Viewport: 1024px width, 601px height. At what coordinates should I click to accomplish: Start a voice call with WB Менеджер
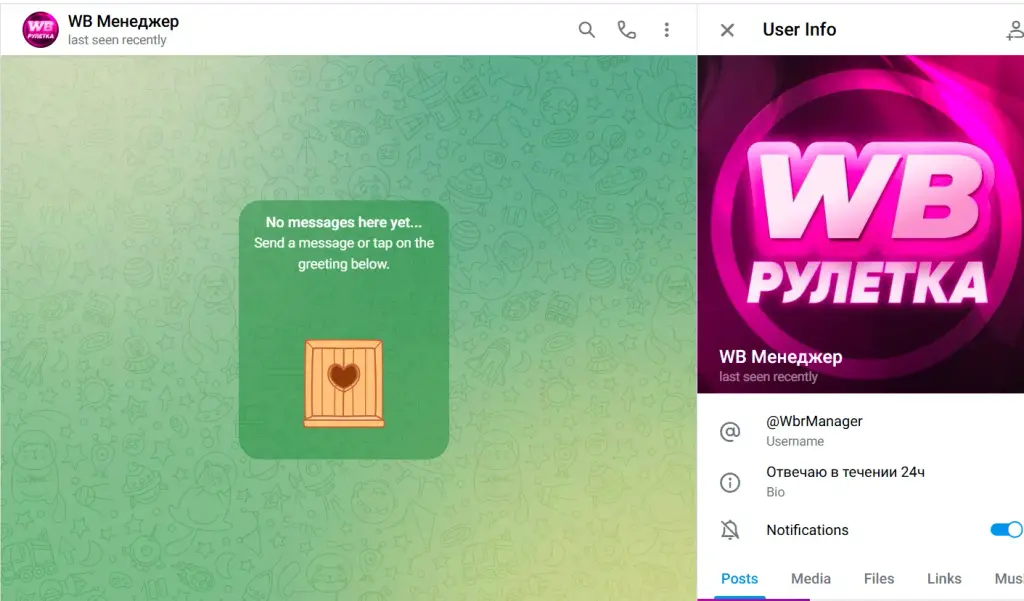(626, 30)
